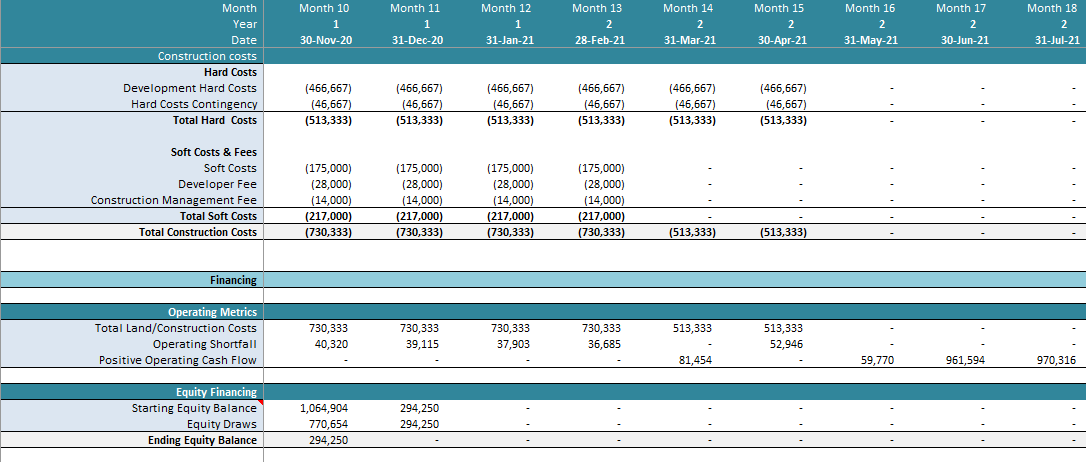Select the Financing section header

pyautogui.click(x=233, y=280)
